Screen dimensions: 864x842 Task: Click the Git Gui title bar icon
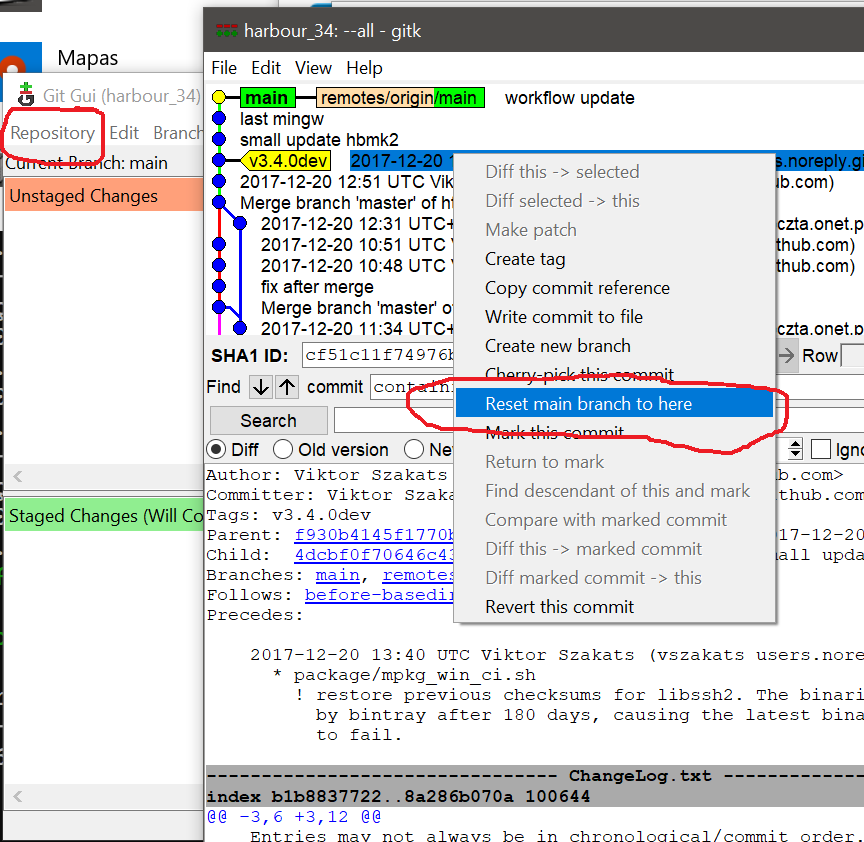pos(24,94)
